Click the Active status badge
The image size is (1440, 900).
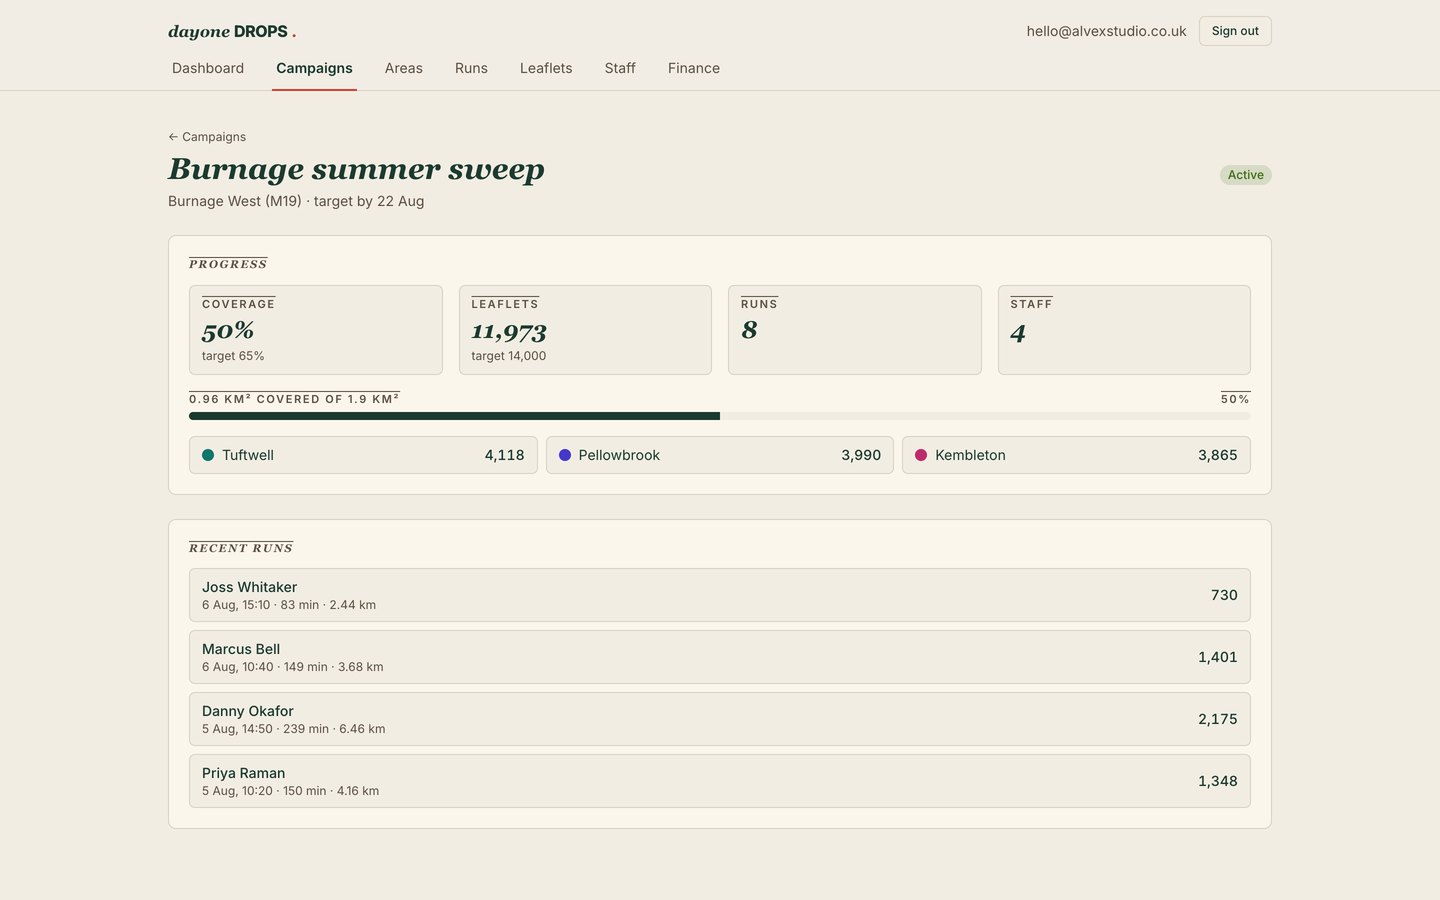coord(1245,175)
